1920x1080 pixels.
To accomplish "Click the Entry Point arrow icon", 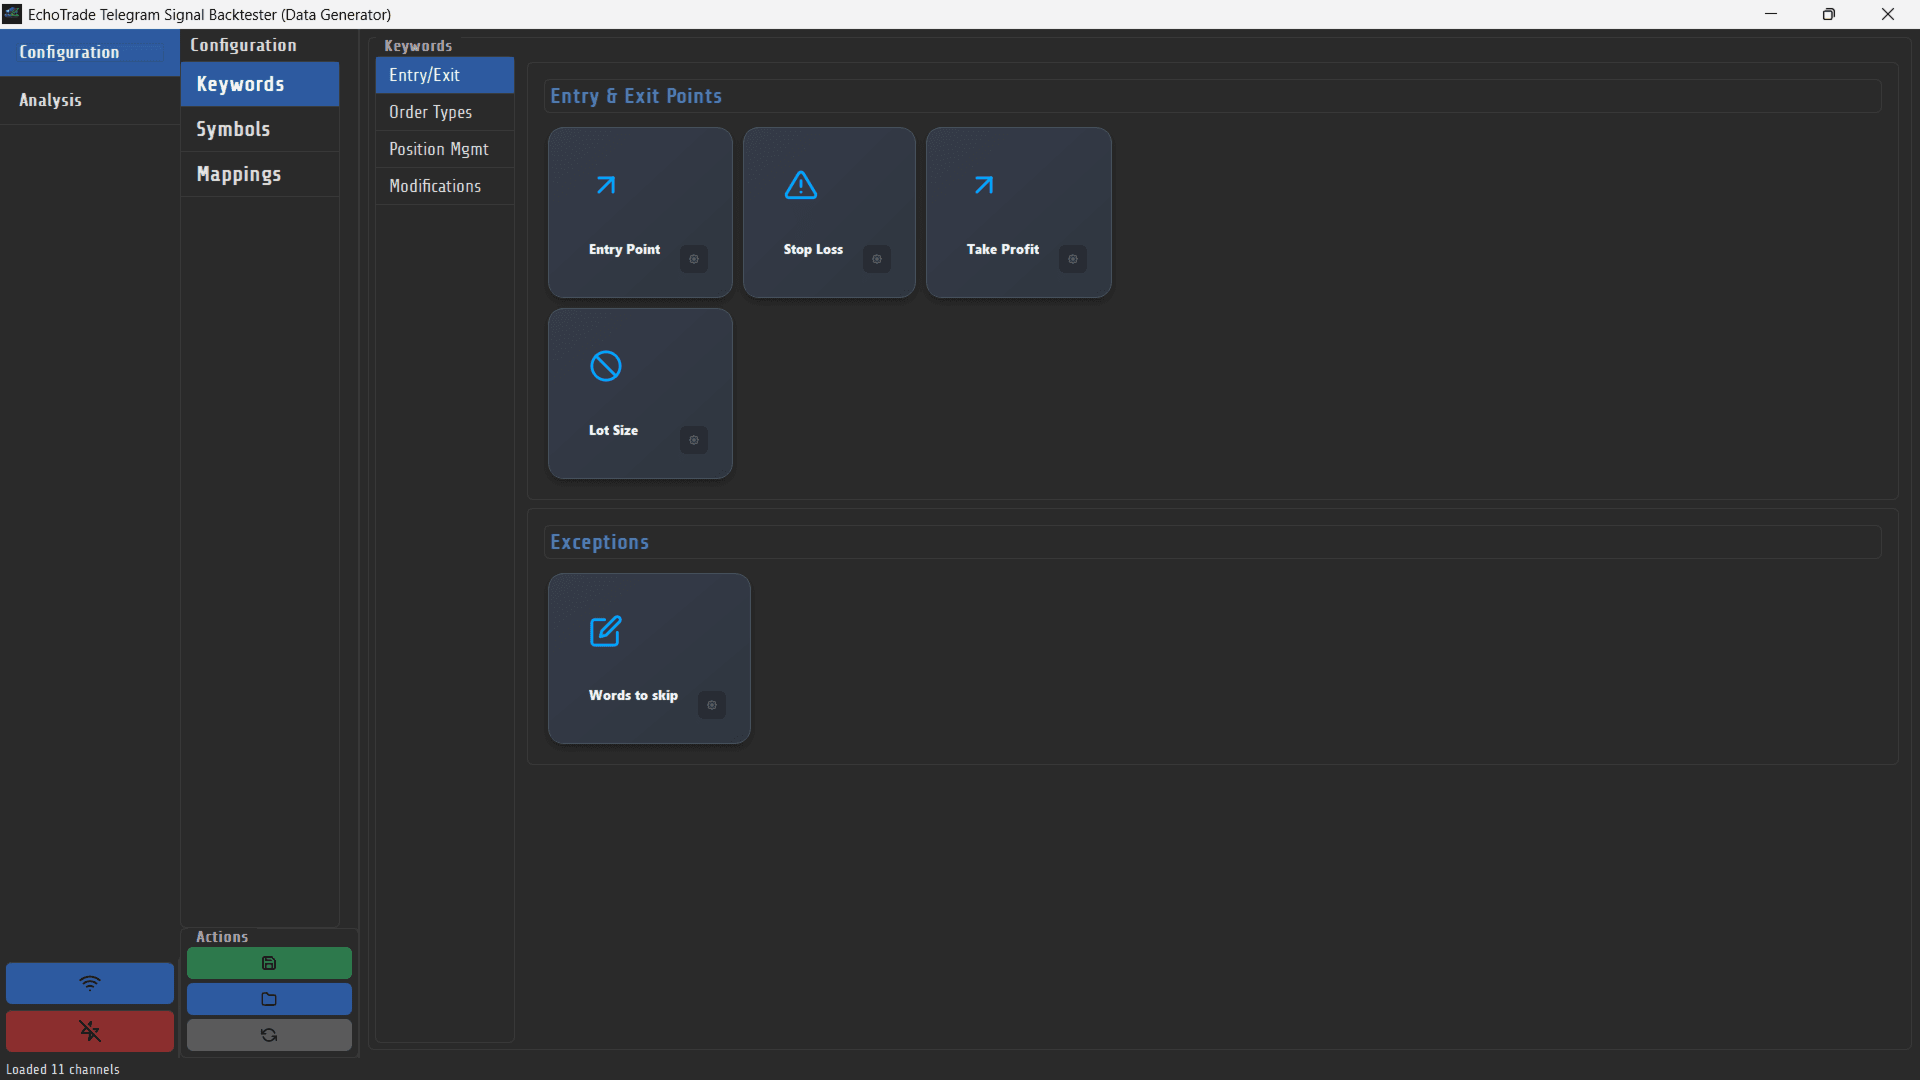I will click(x=606, y=185).
